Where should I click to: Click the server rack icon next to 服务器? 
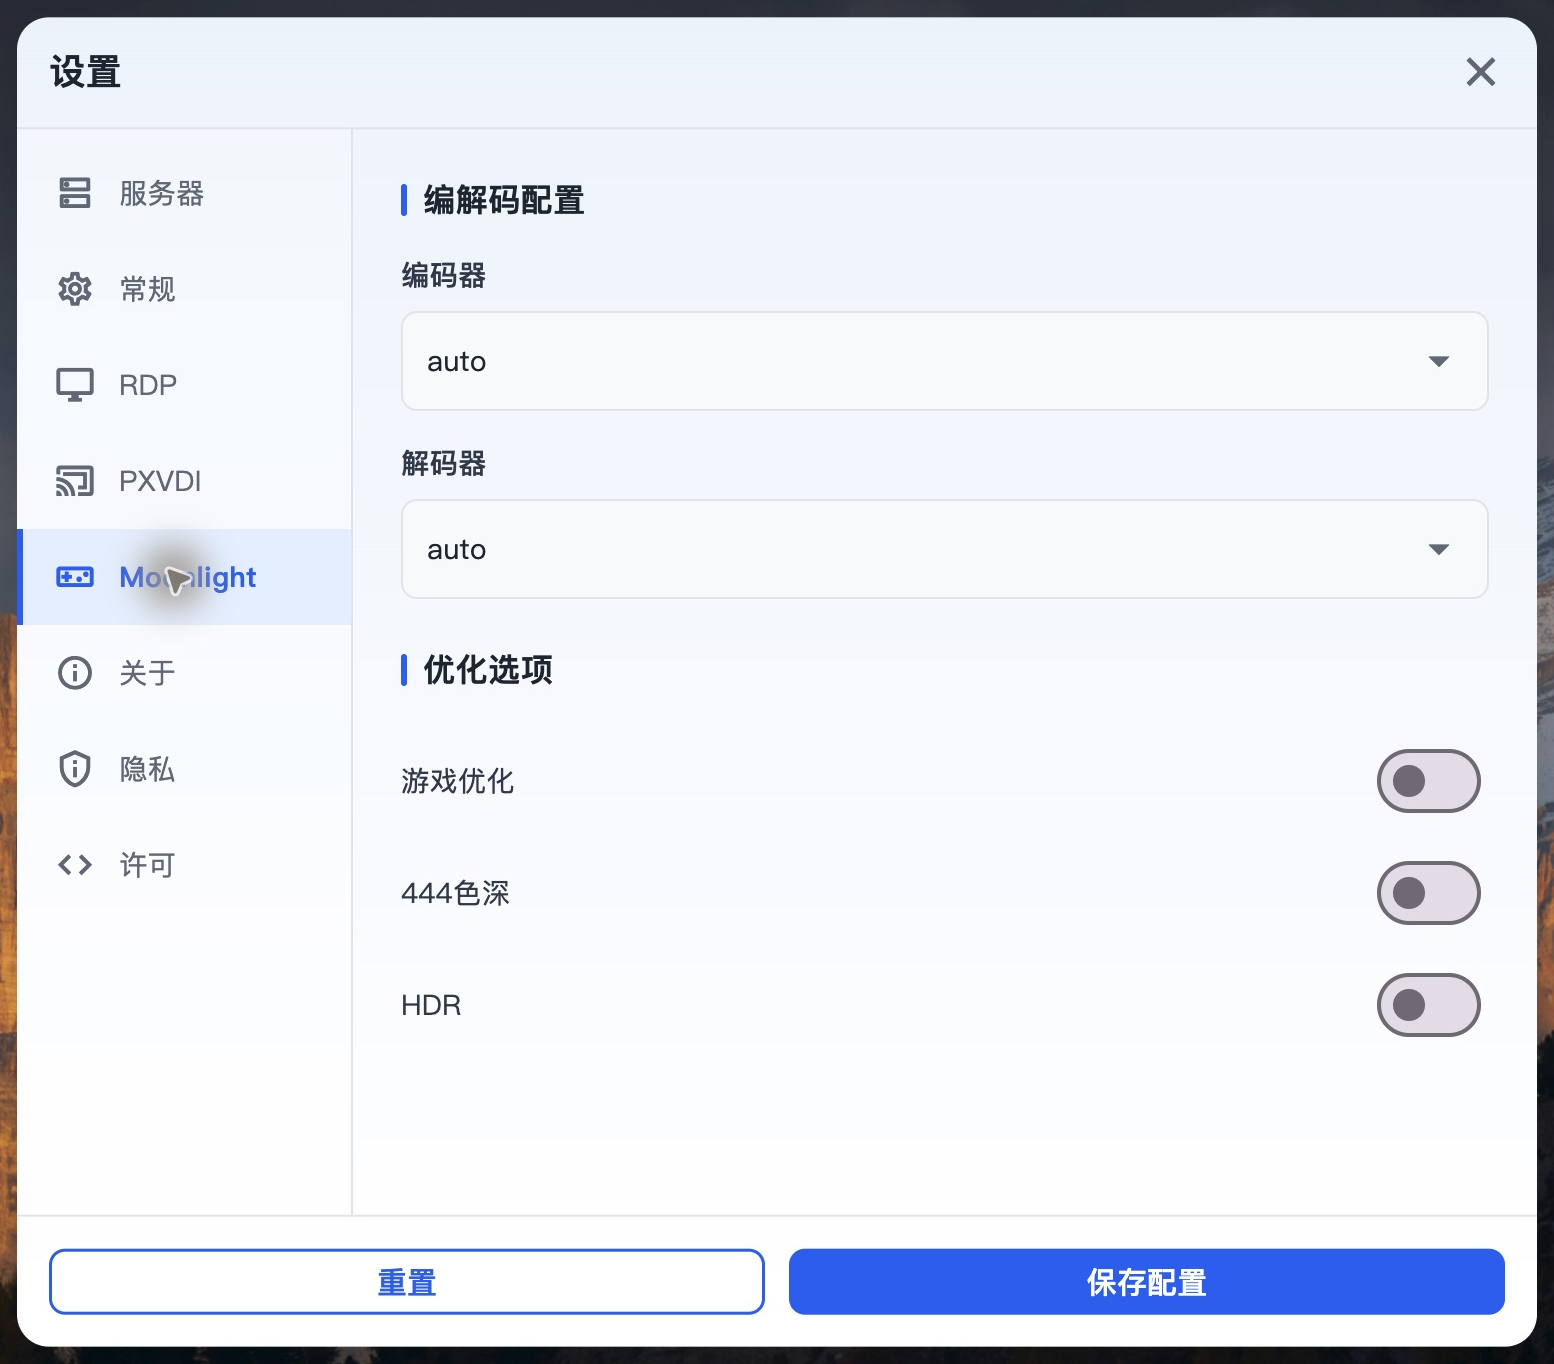coord(75,193)
